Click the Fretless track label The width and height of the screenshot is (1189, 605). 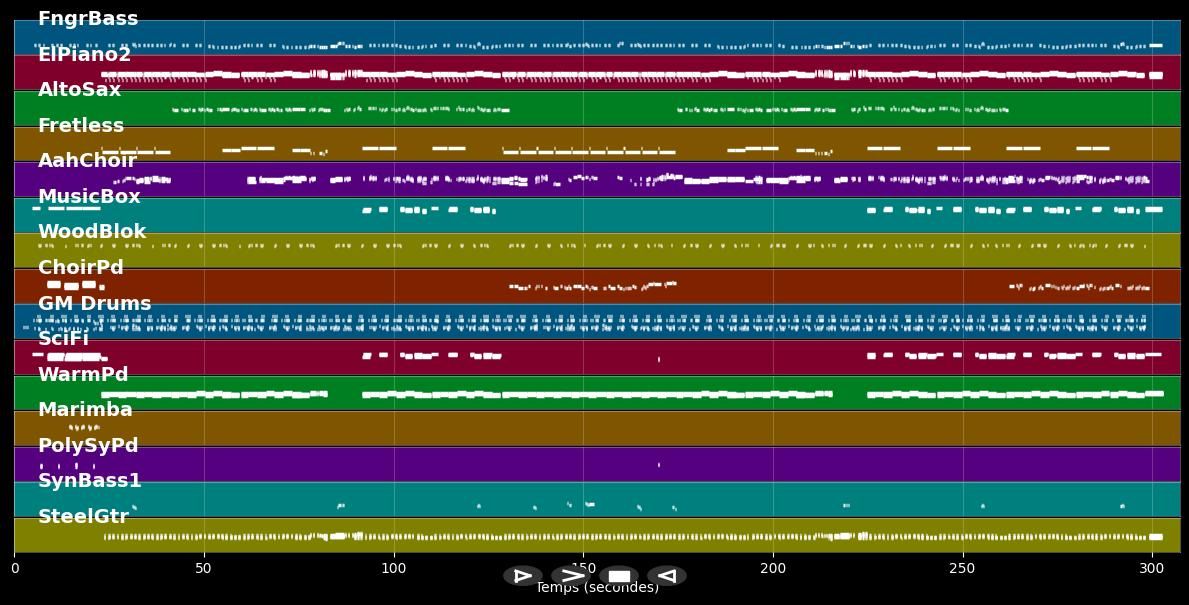click(81, 126)
